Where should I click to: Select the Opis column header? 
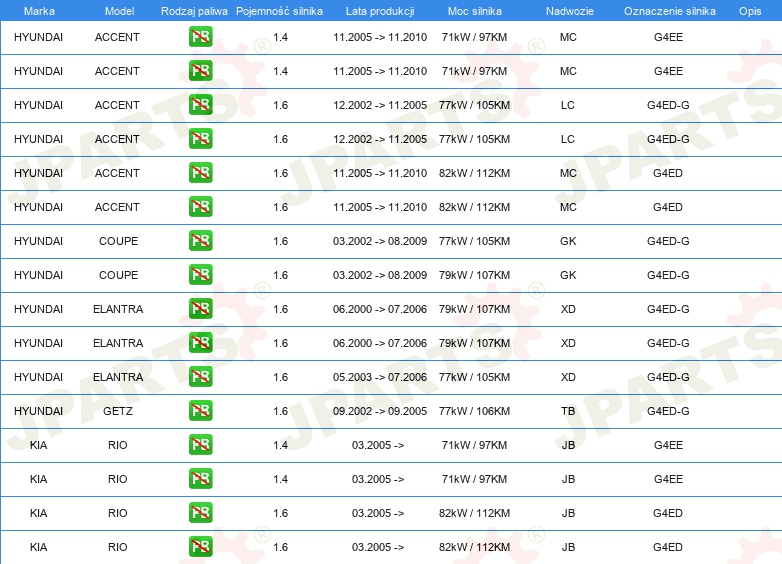(x=750, y=11)
